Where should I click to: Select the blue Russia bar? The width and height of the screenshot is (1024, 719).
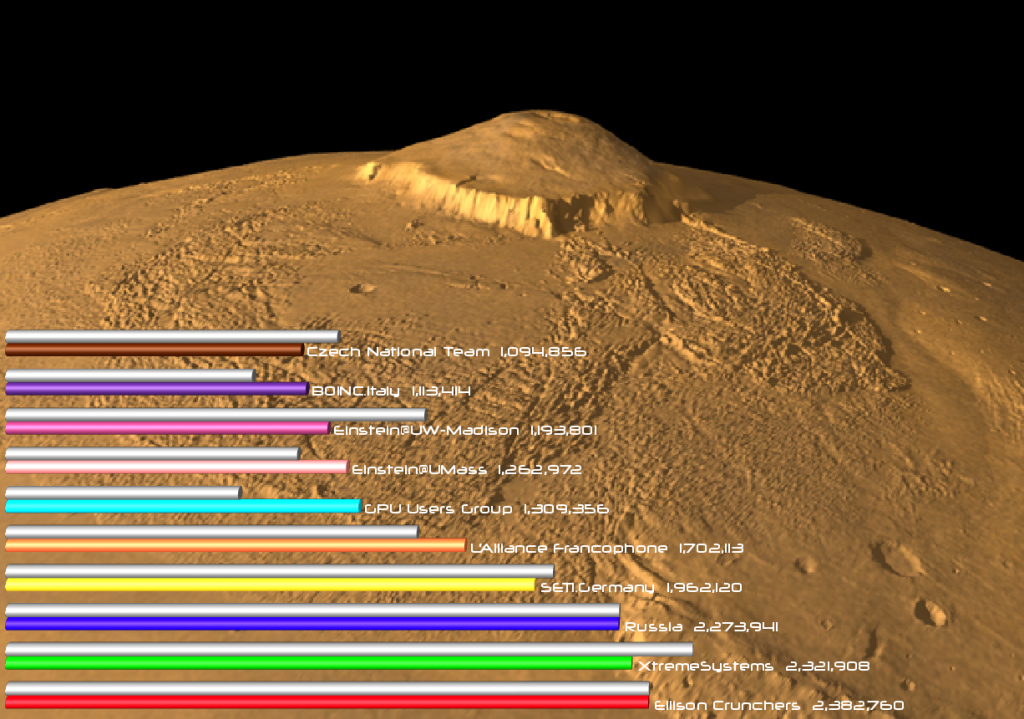pos(312,624)
